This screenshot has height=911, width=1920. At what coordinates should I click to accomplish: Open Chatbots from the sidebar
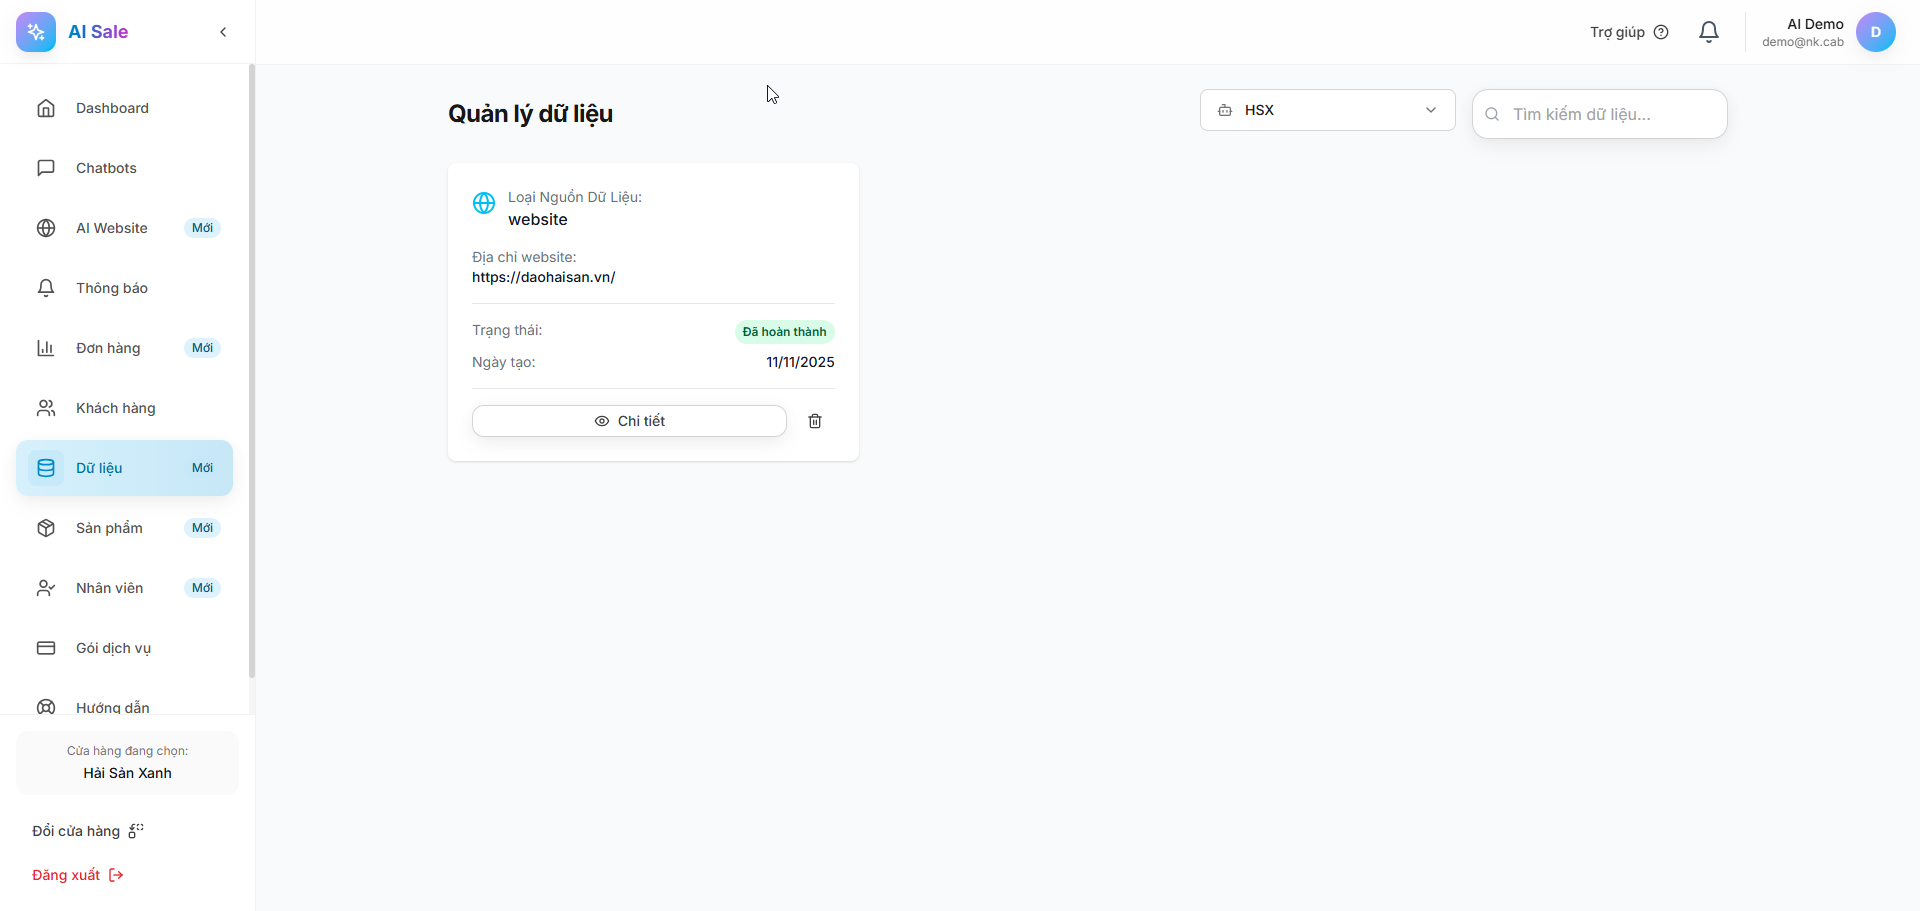106,168
